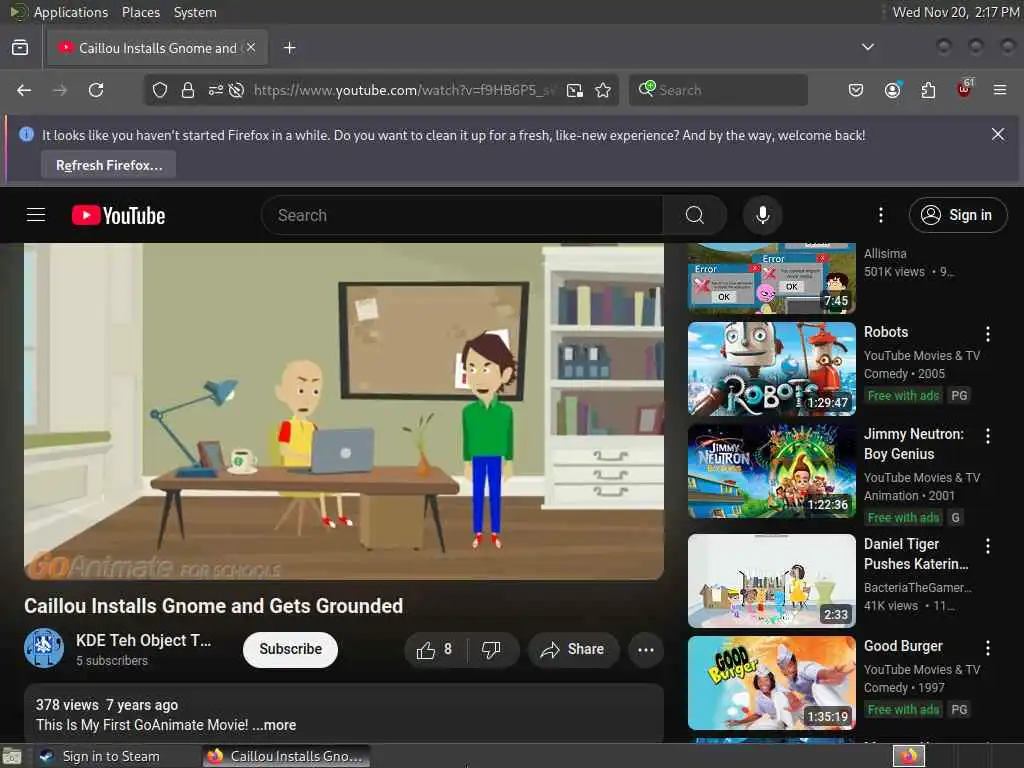The width and height of the screenshot is (1024, 768).
Task: Bookmark this page with the star icon
Action: pyautogui.click(x=603, y=90)
